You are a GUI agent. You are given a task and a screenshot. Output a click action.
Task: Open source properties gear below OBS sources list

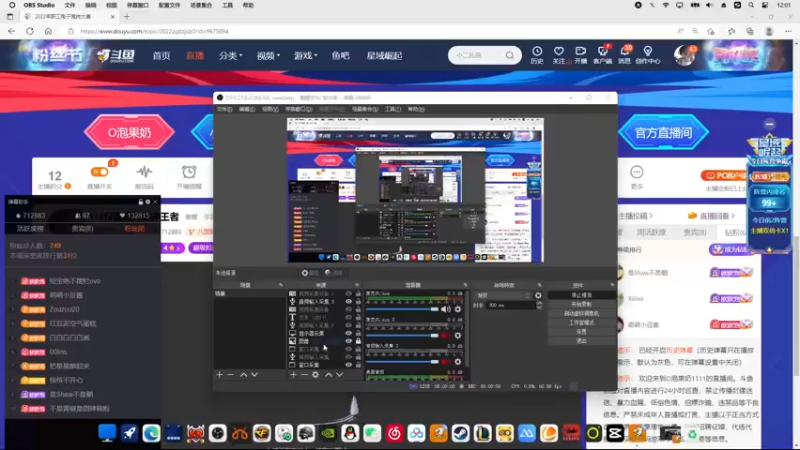pyautogui.click(x=315, y=374)
